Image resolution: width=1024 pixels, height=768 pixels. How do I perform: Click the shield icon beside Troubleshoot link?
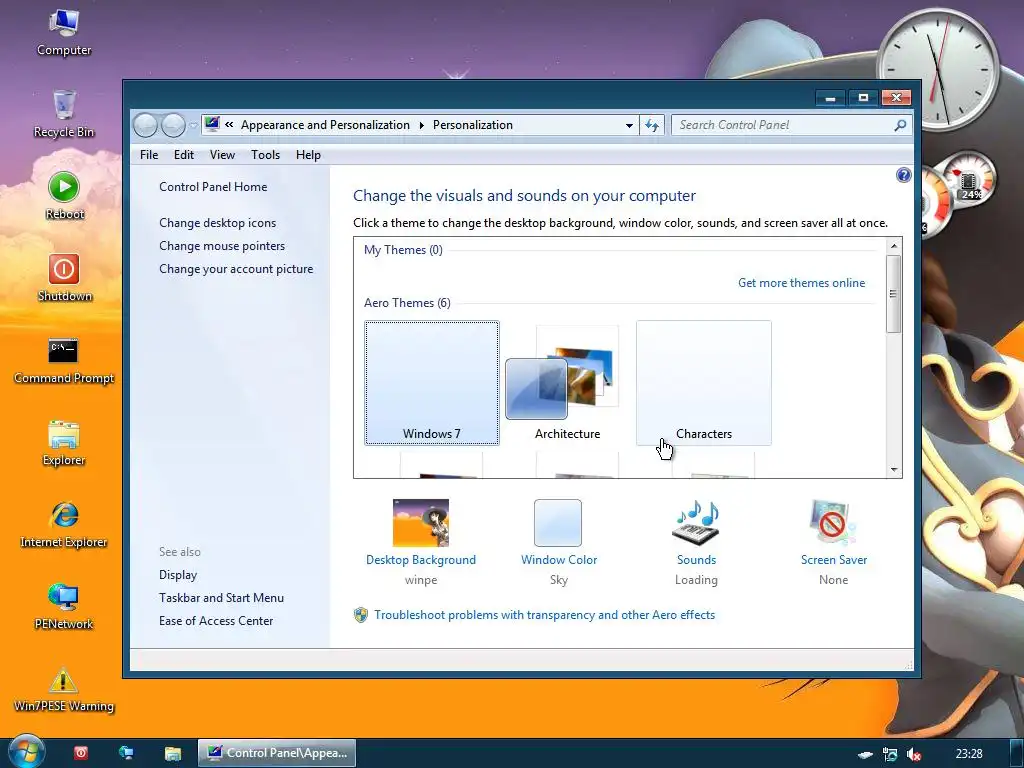pos(360,615)
